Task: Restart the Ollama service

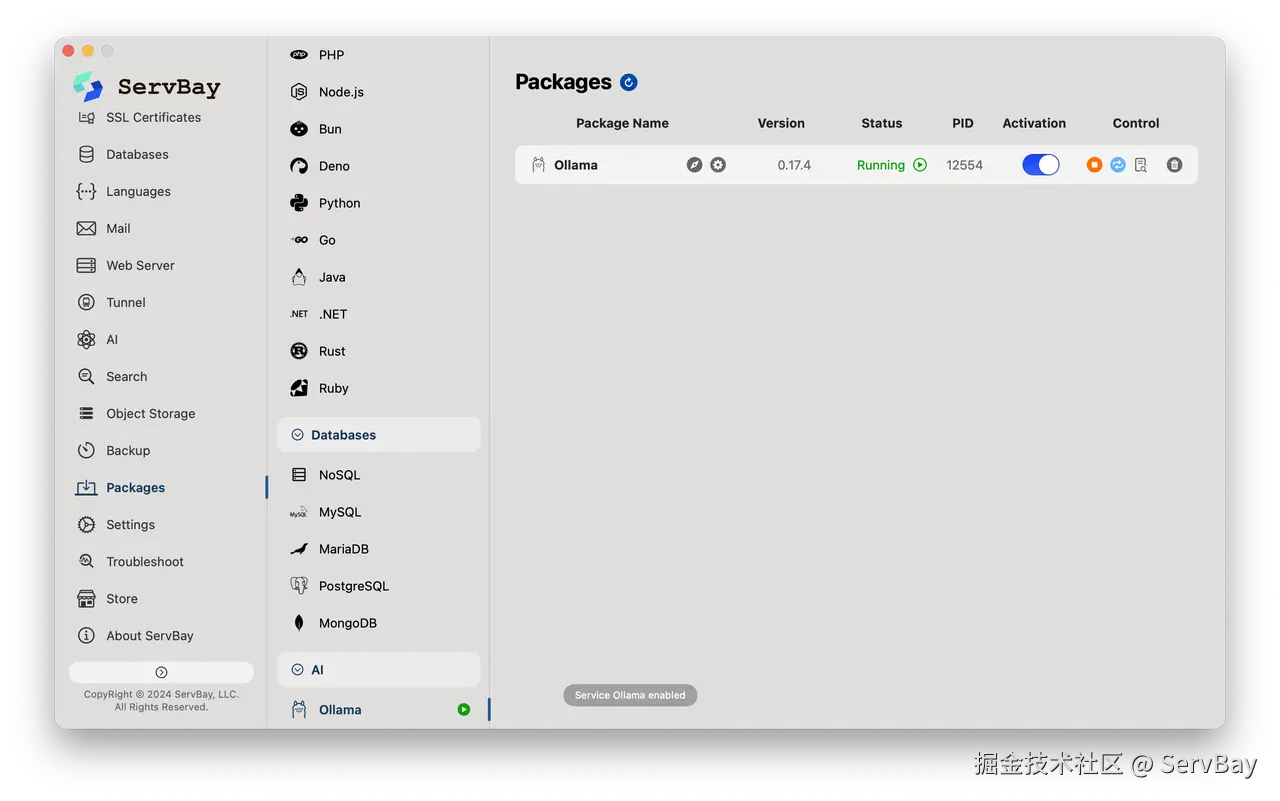Action: 1118,165
